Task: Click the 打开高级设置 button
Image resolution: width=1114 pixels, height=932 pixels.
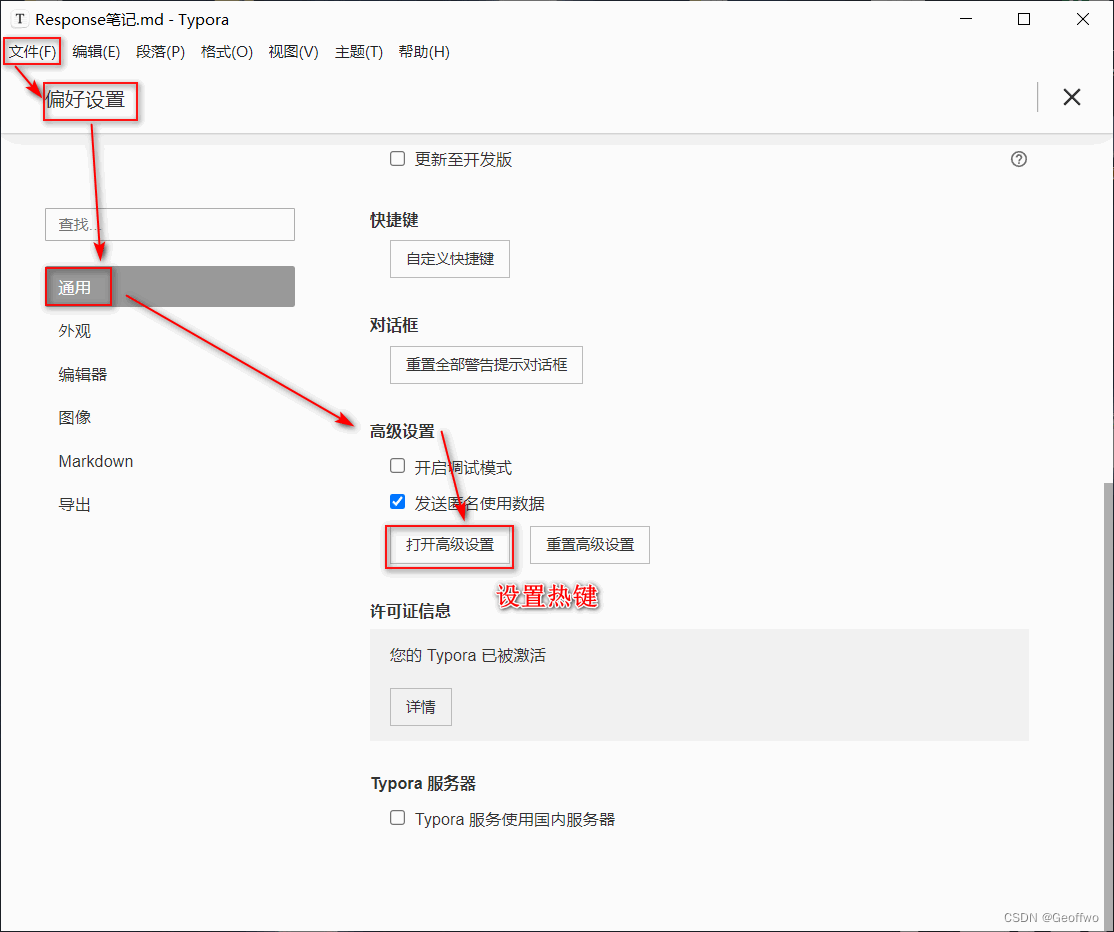Action: 450,545
